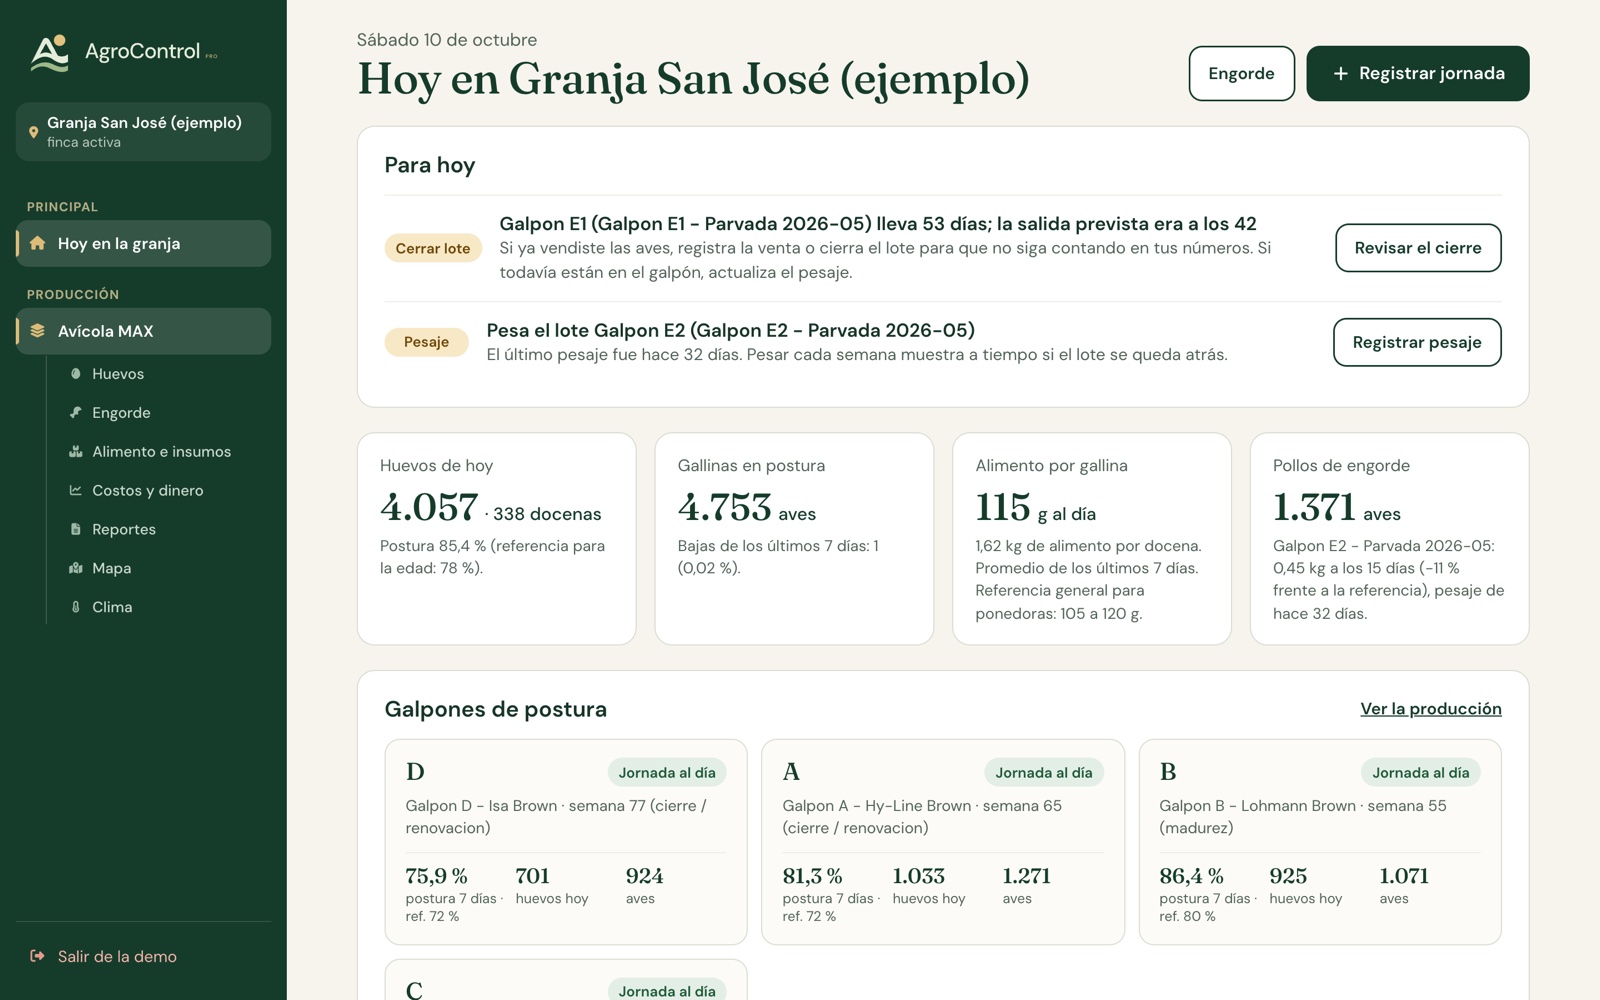
Task: Follow the Ver la producción link
Action: click(x=1430, y=709)
